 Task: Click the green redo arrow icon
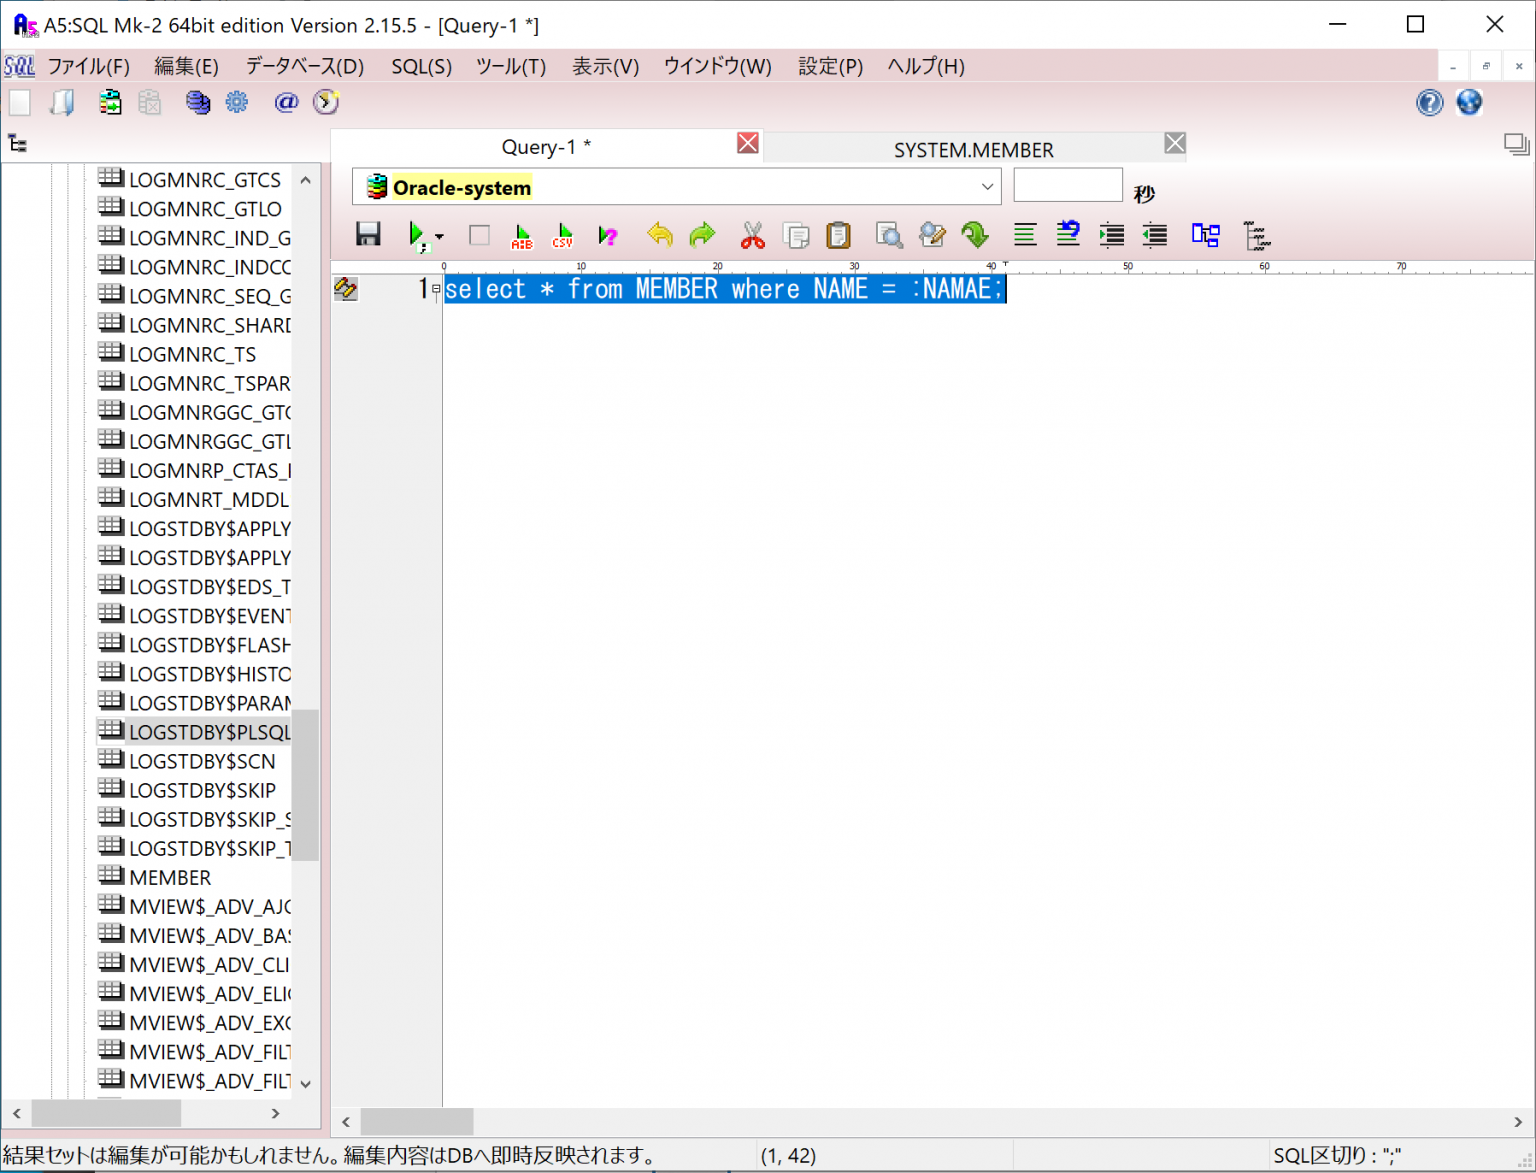[703, 235]
